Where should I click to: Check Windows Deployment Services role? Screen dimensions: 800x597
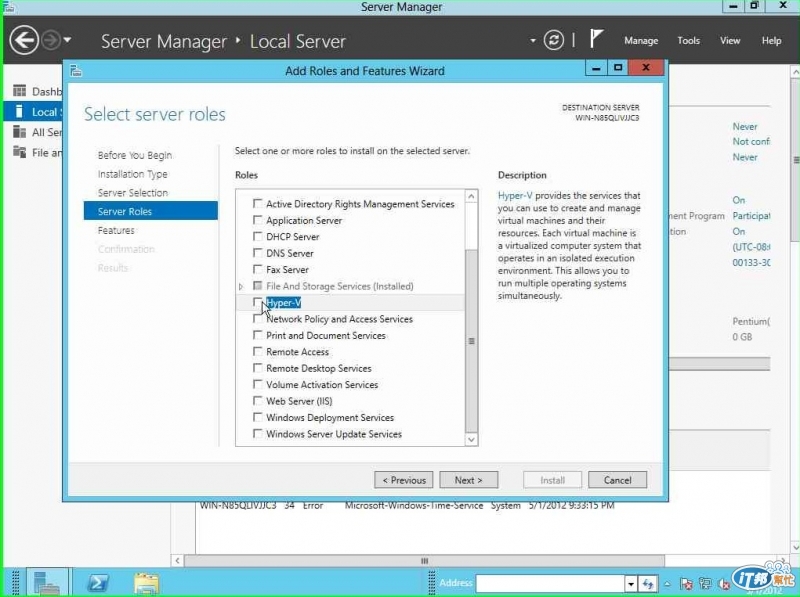click(x=258, y=417)
